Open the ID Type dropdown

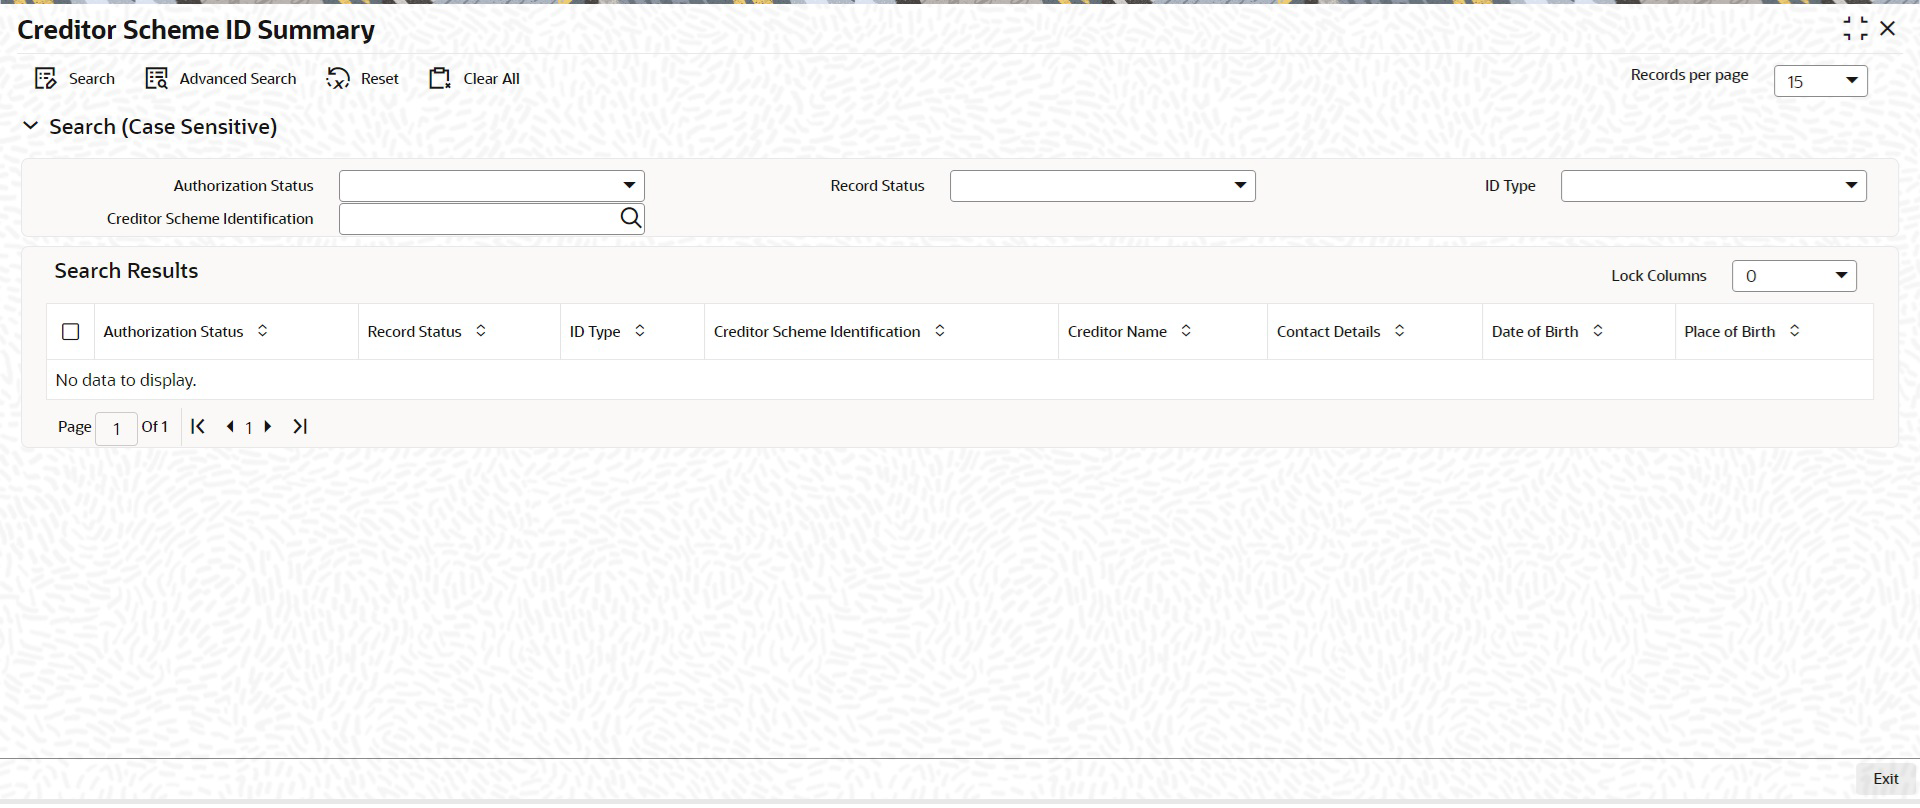click(1714, 186)
